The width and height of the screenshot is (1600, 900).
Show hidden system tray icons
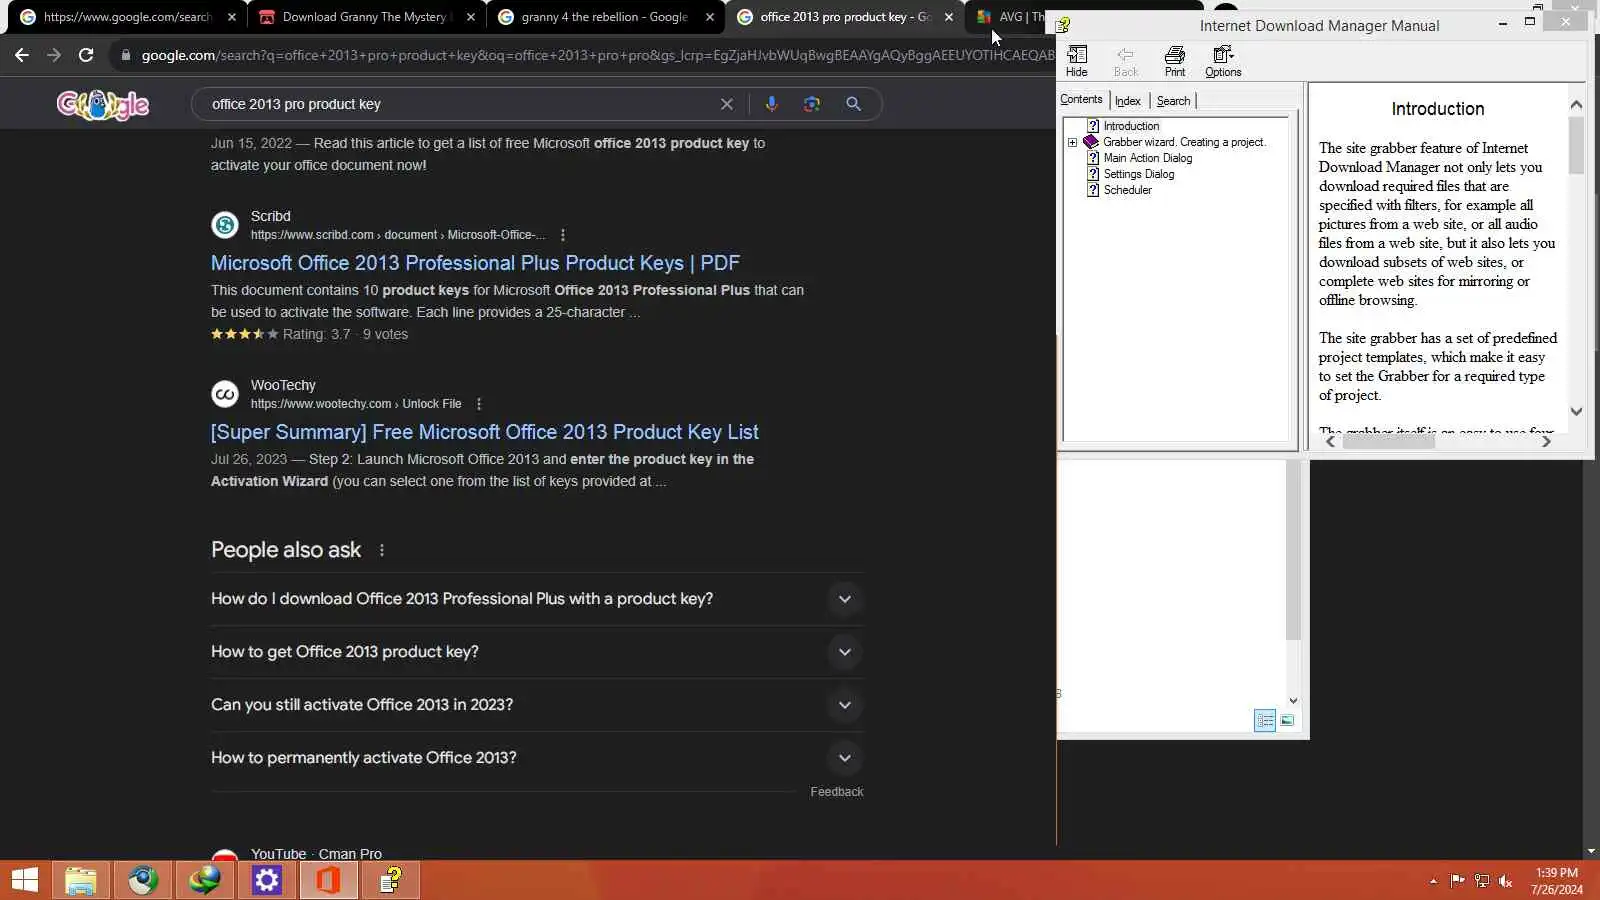point(1433,881)
